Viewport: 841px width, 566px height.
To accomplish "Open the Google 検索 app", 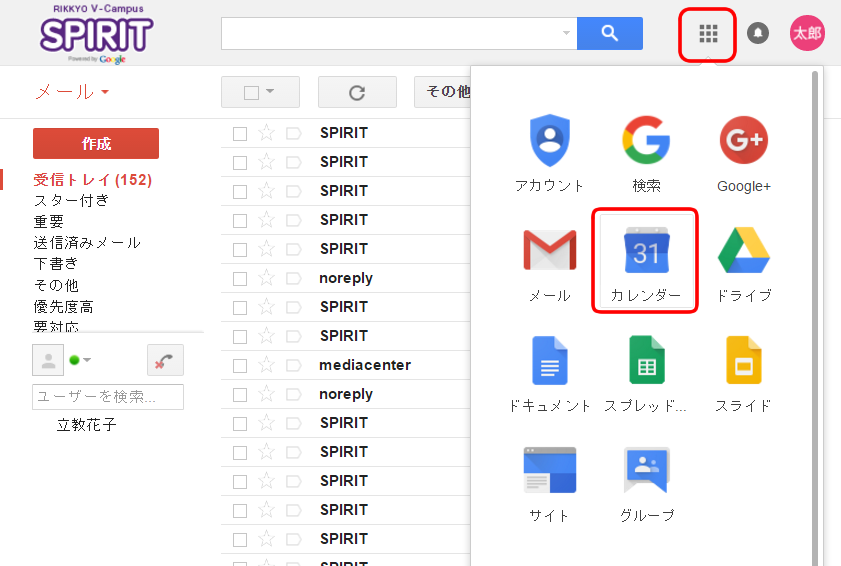I will (x=646, y=153).
